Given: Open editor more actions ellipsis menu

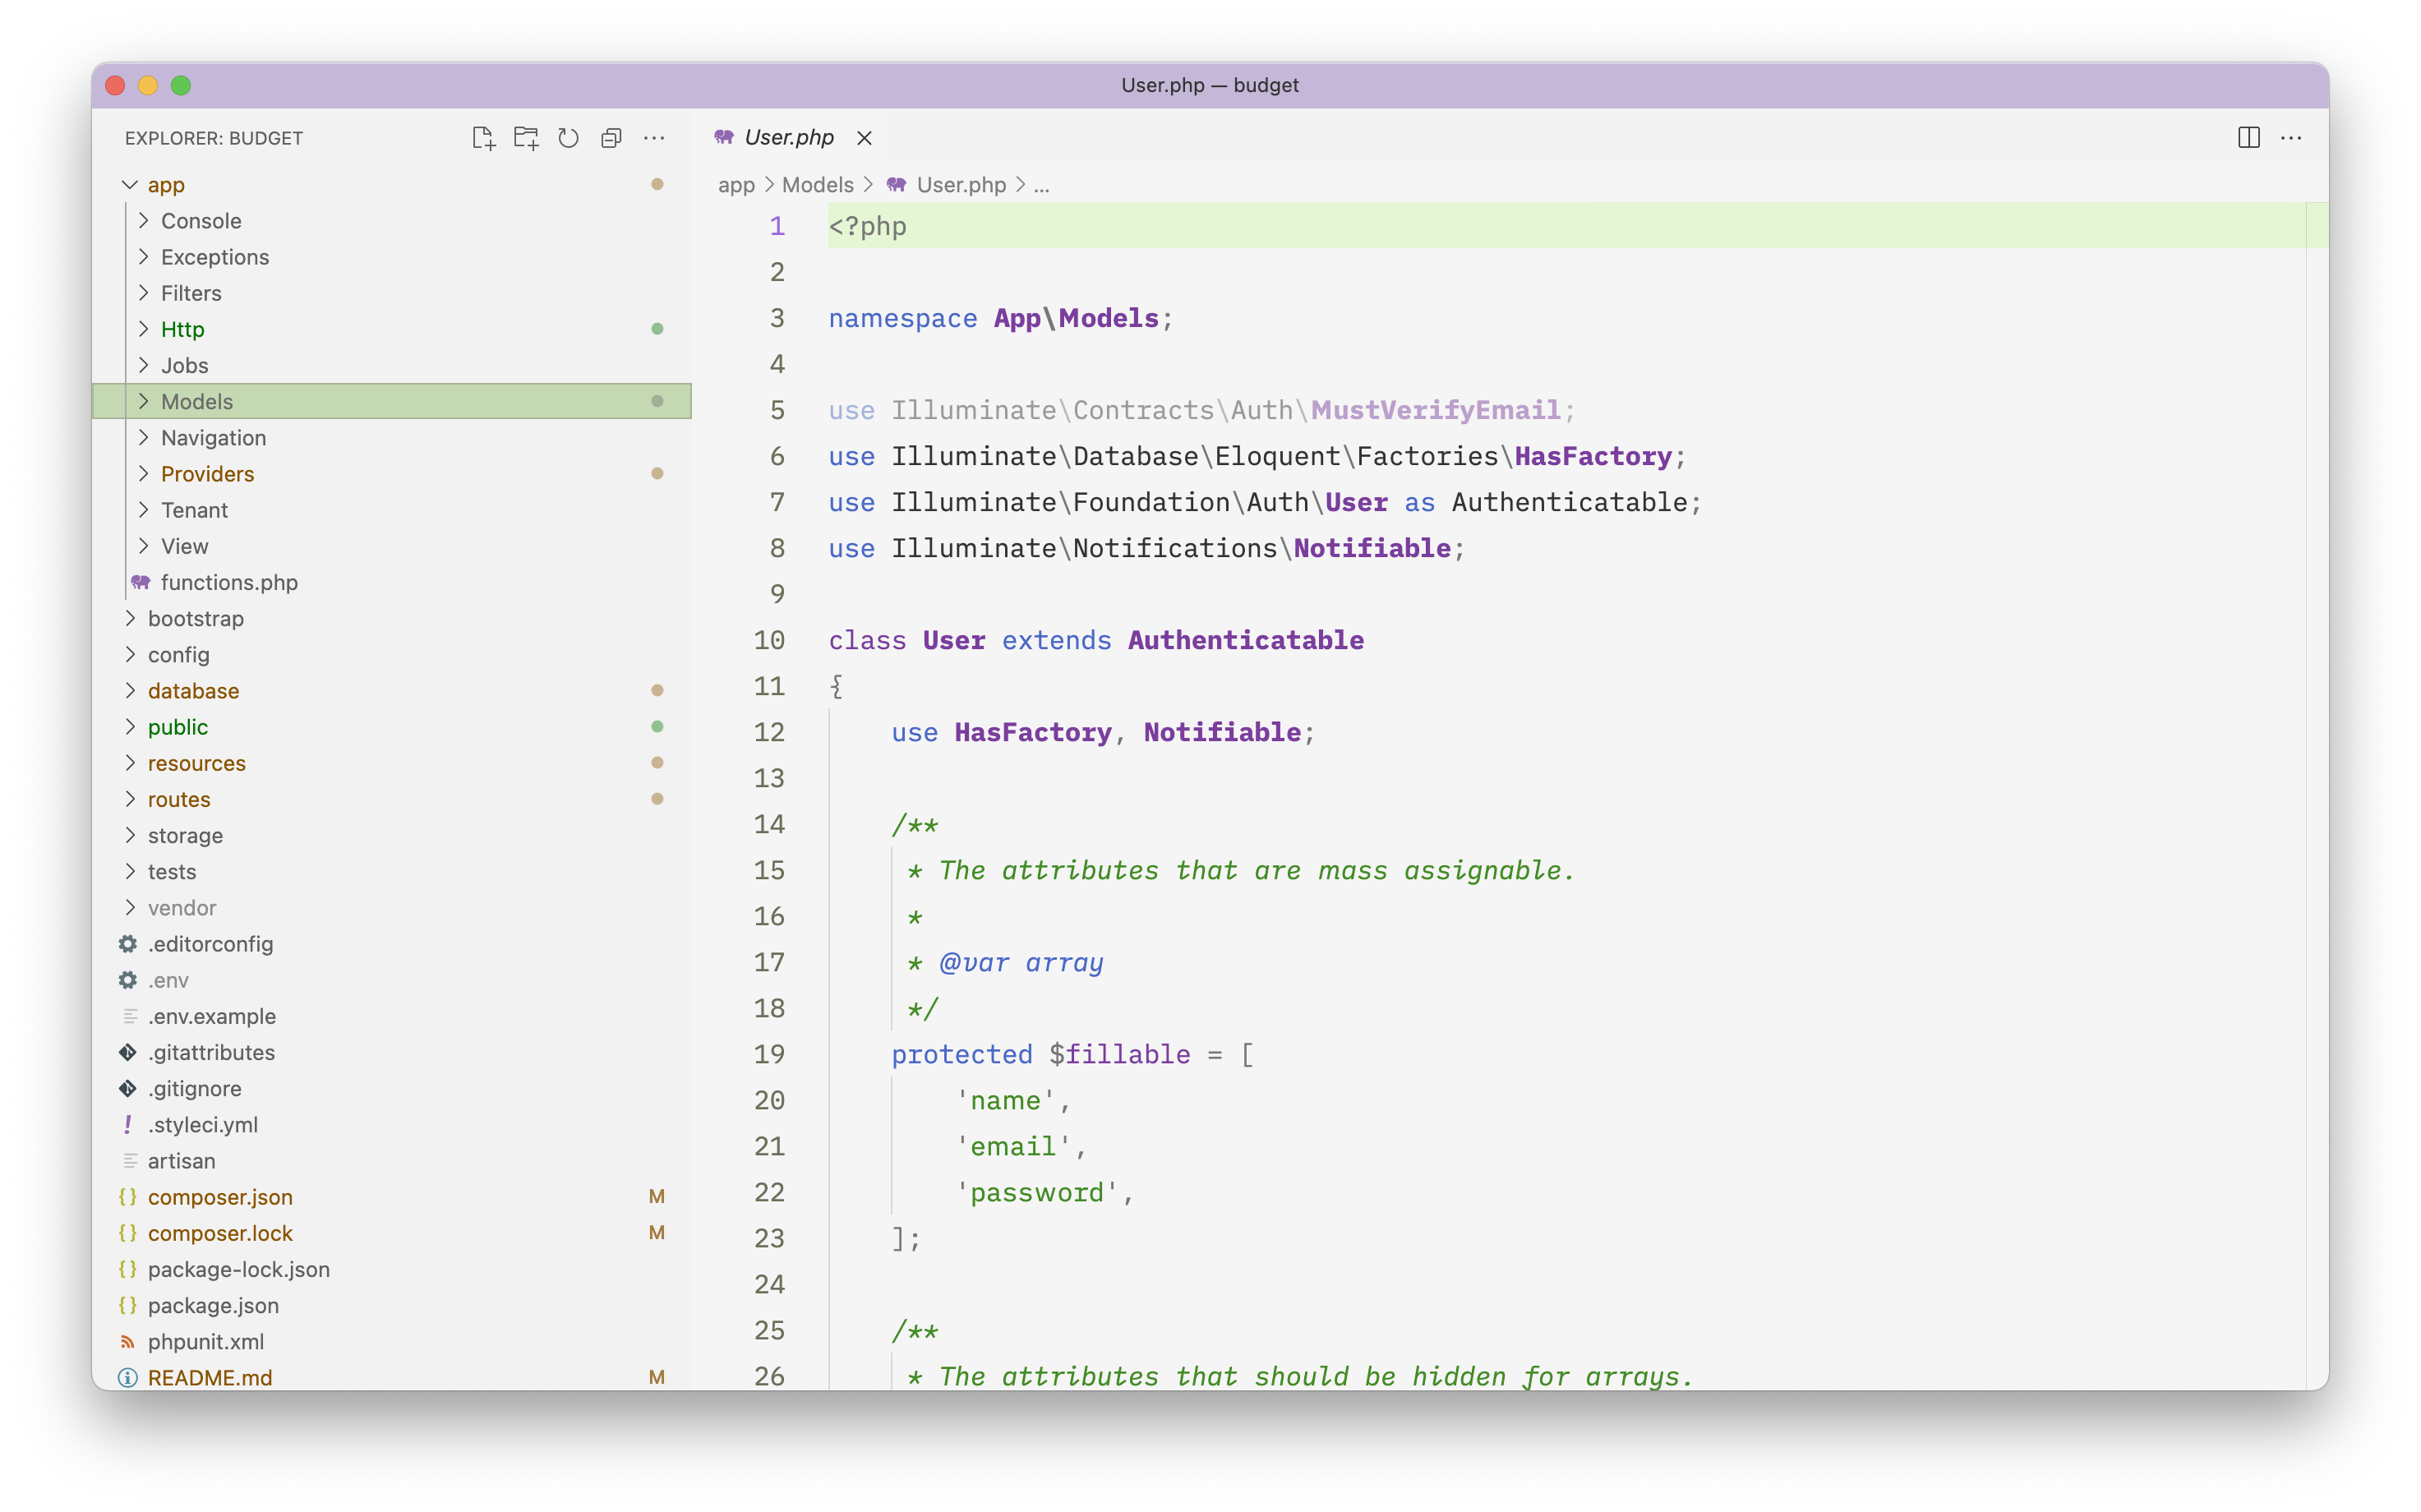Looking at the screenshot, I should 2291,138.
